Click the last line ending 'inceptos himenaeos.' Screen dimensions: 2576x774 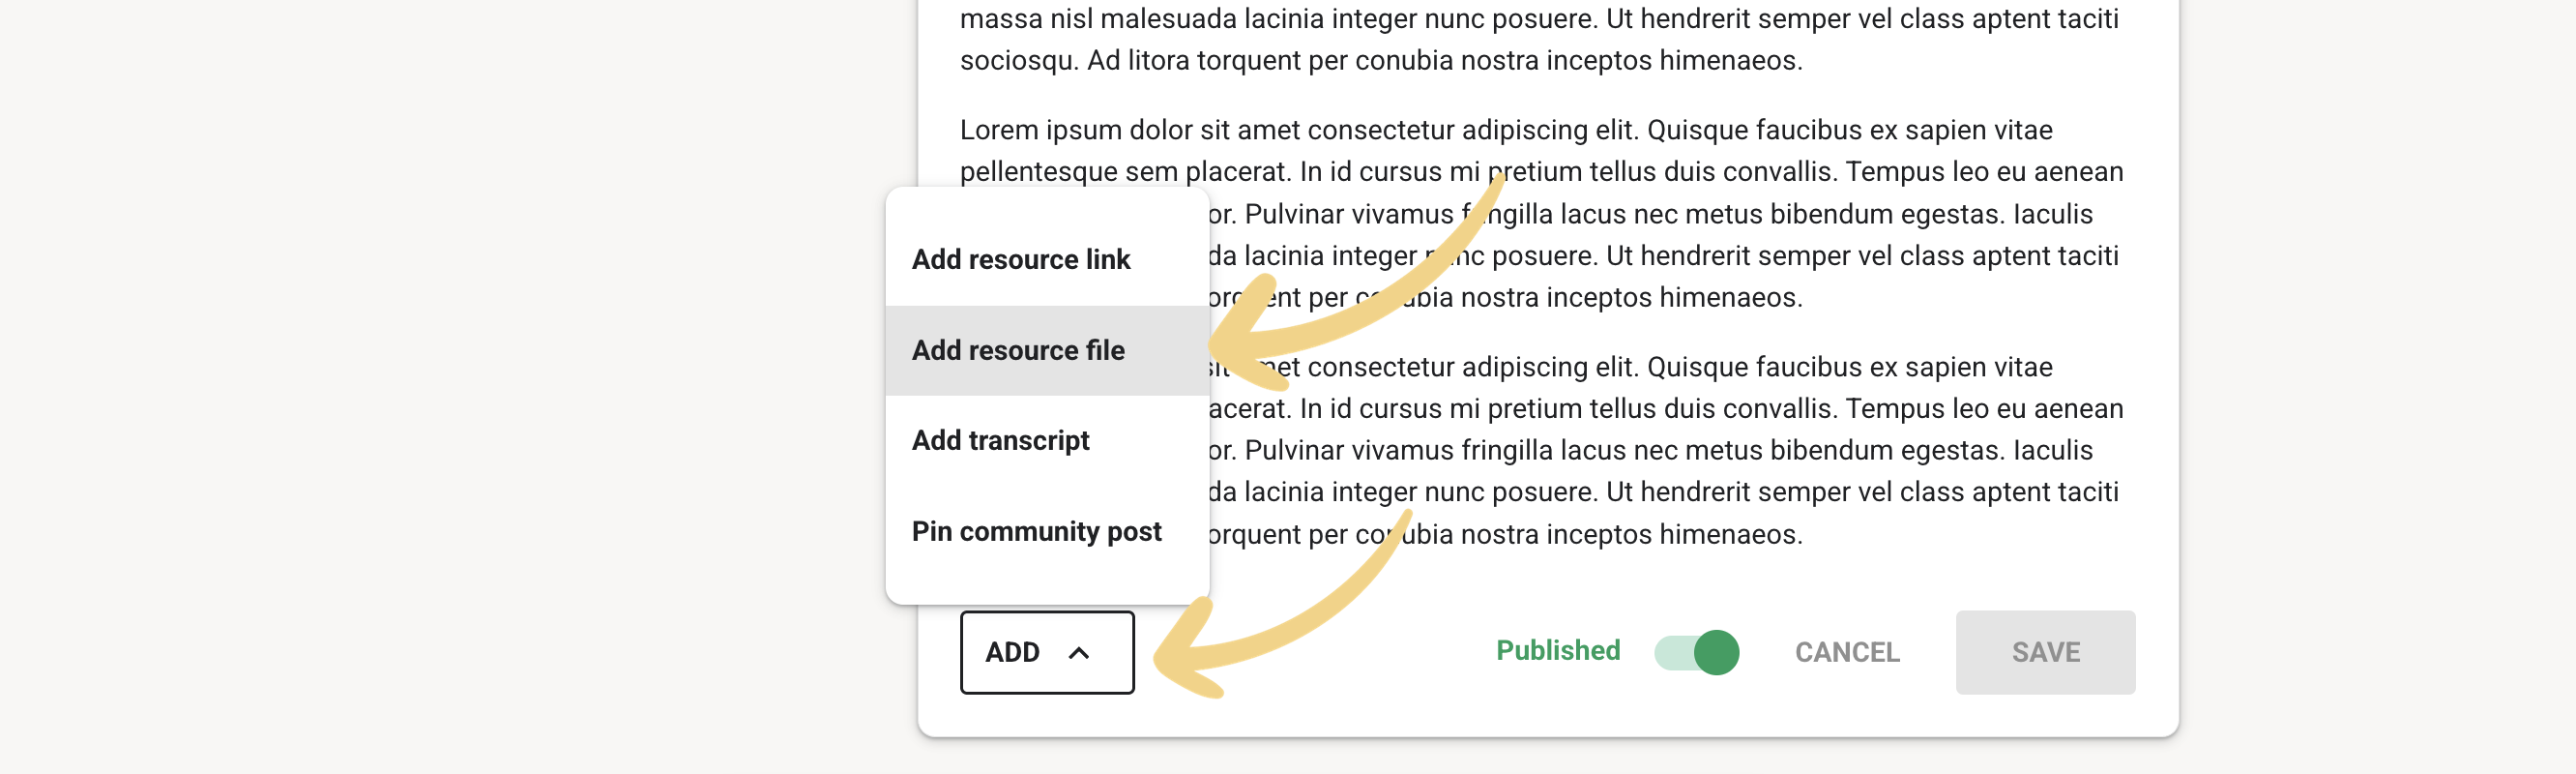coord(1505,535)
